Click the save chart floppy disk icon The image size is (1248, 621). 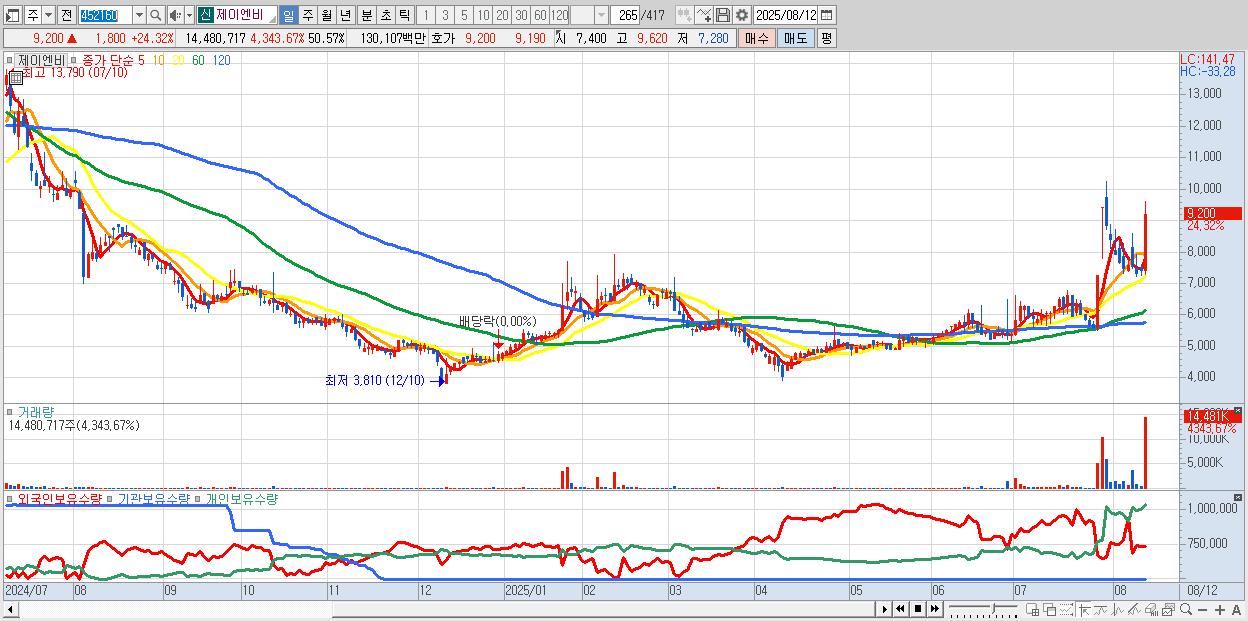click(x=722, y=15)
